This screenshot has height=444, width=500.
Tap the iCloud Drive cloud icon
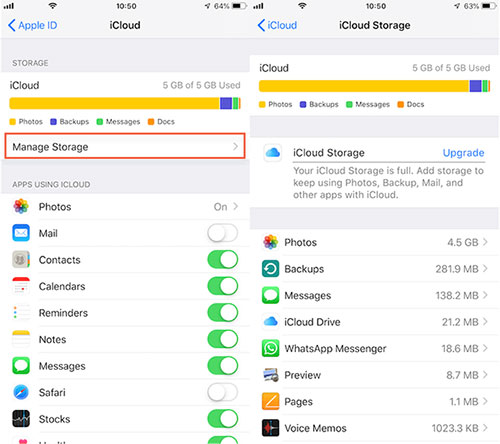[270, 322]
